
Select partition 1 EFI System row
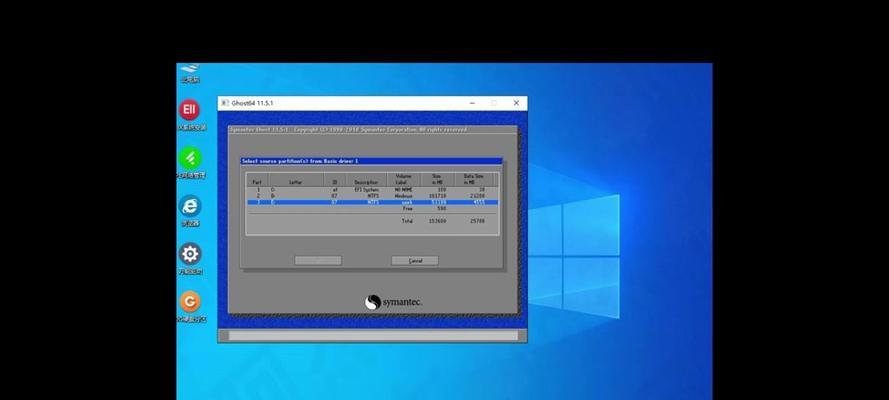(x=372, y=190)
